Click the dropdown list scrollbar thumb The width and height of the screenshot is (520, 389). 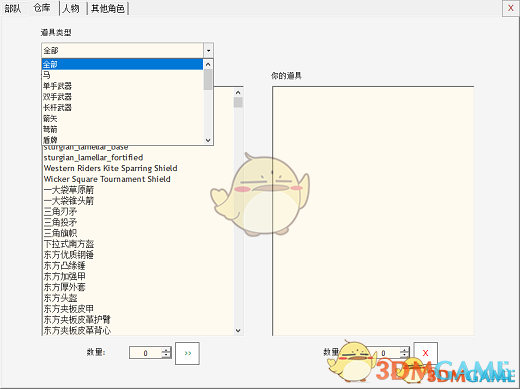click(208, 79)
